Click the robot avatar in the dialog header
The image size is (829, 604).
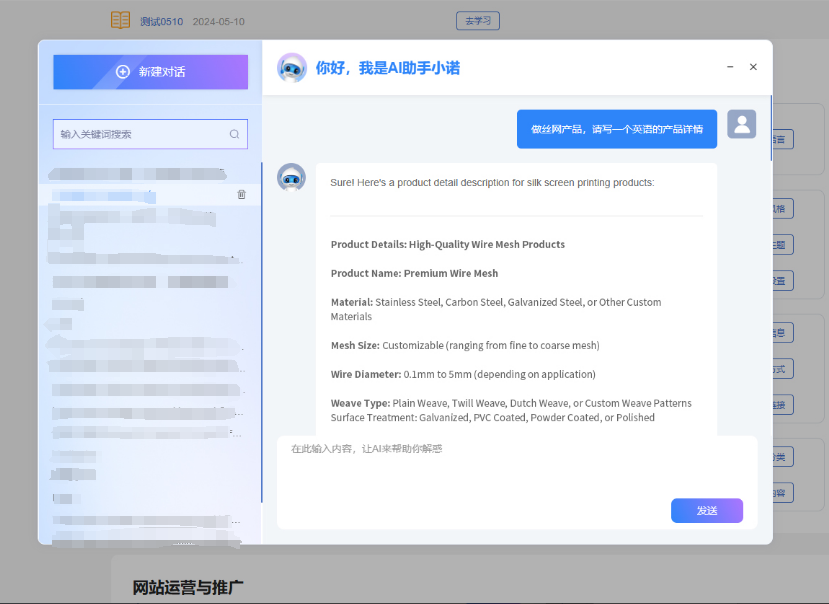[292, 68]
